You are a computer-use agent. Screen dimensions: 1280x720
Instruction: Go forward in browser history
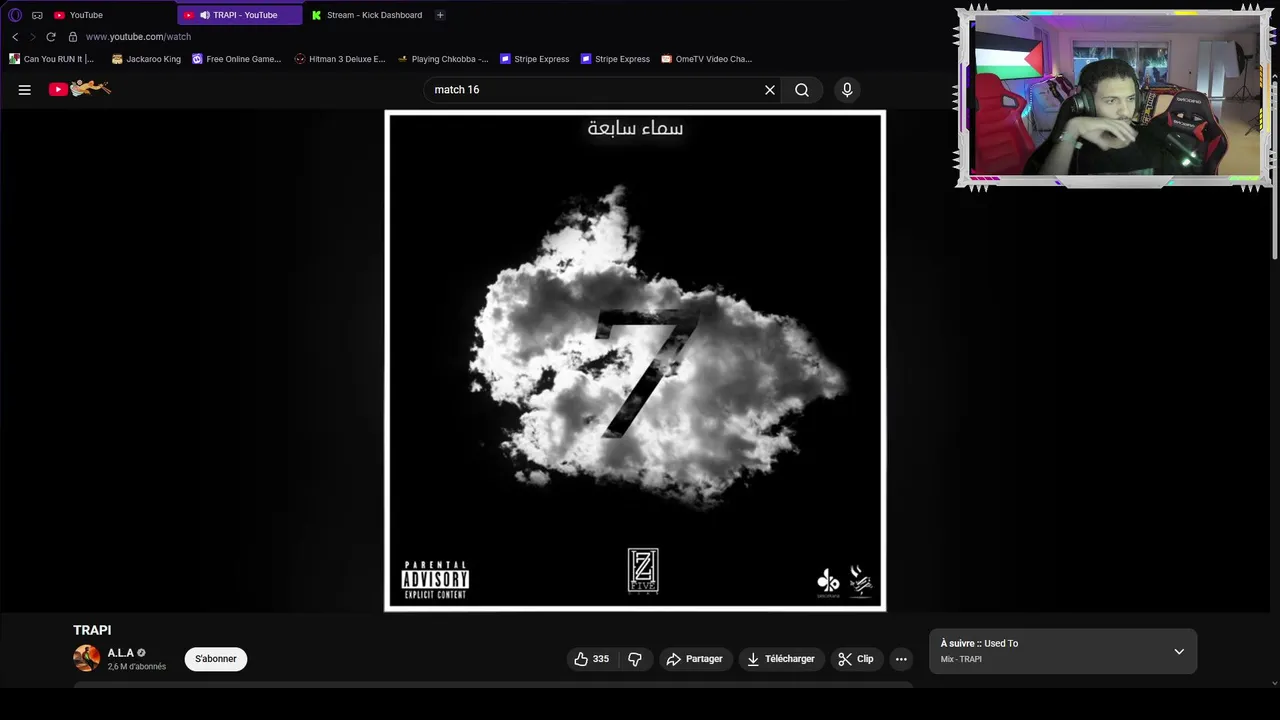(32, 37)
